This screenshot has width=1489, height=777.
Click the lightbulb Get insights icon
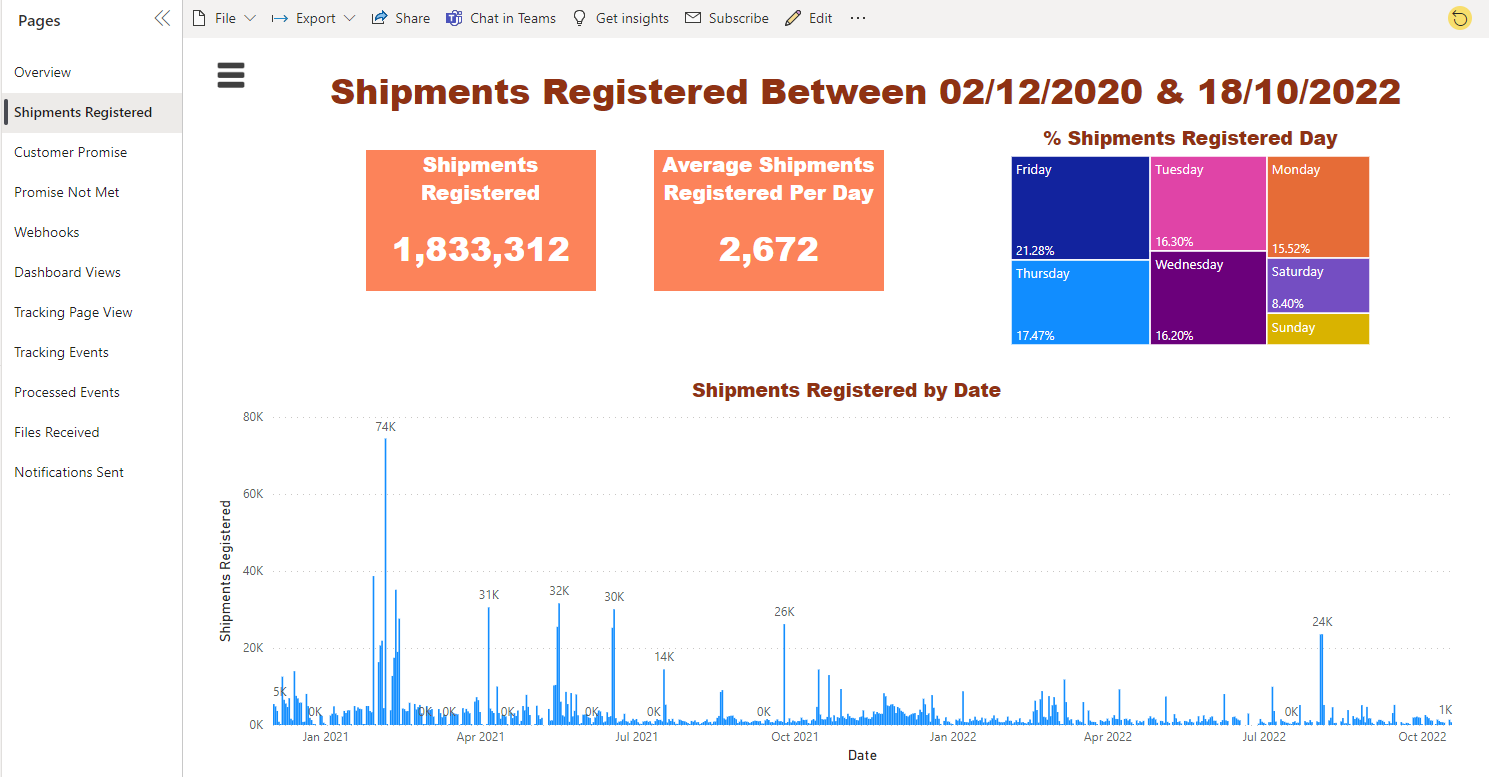click(x=579, y=18)
